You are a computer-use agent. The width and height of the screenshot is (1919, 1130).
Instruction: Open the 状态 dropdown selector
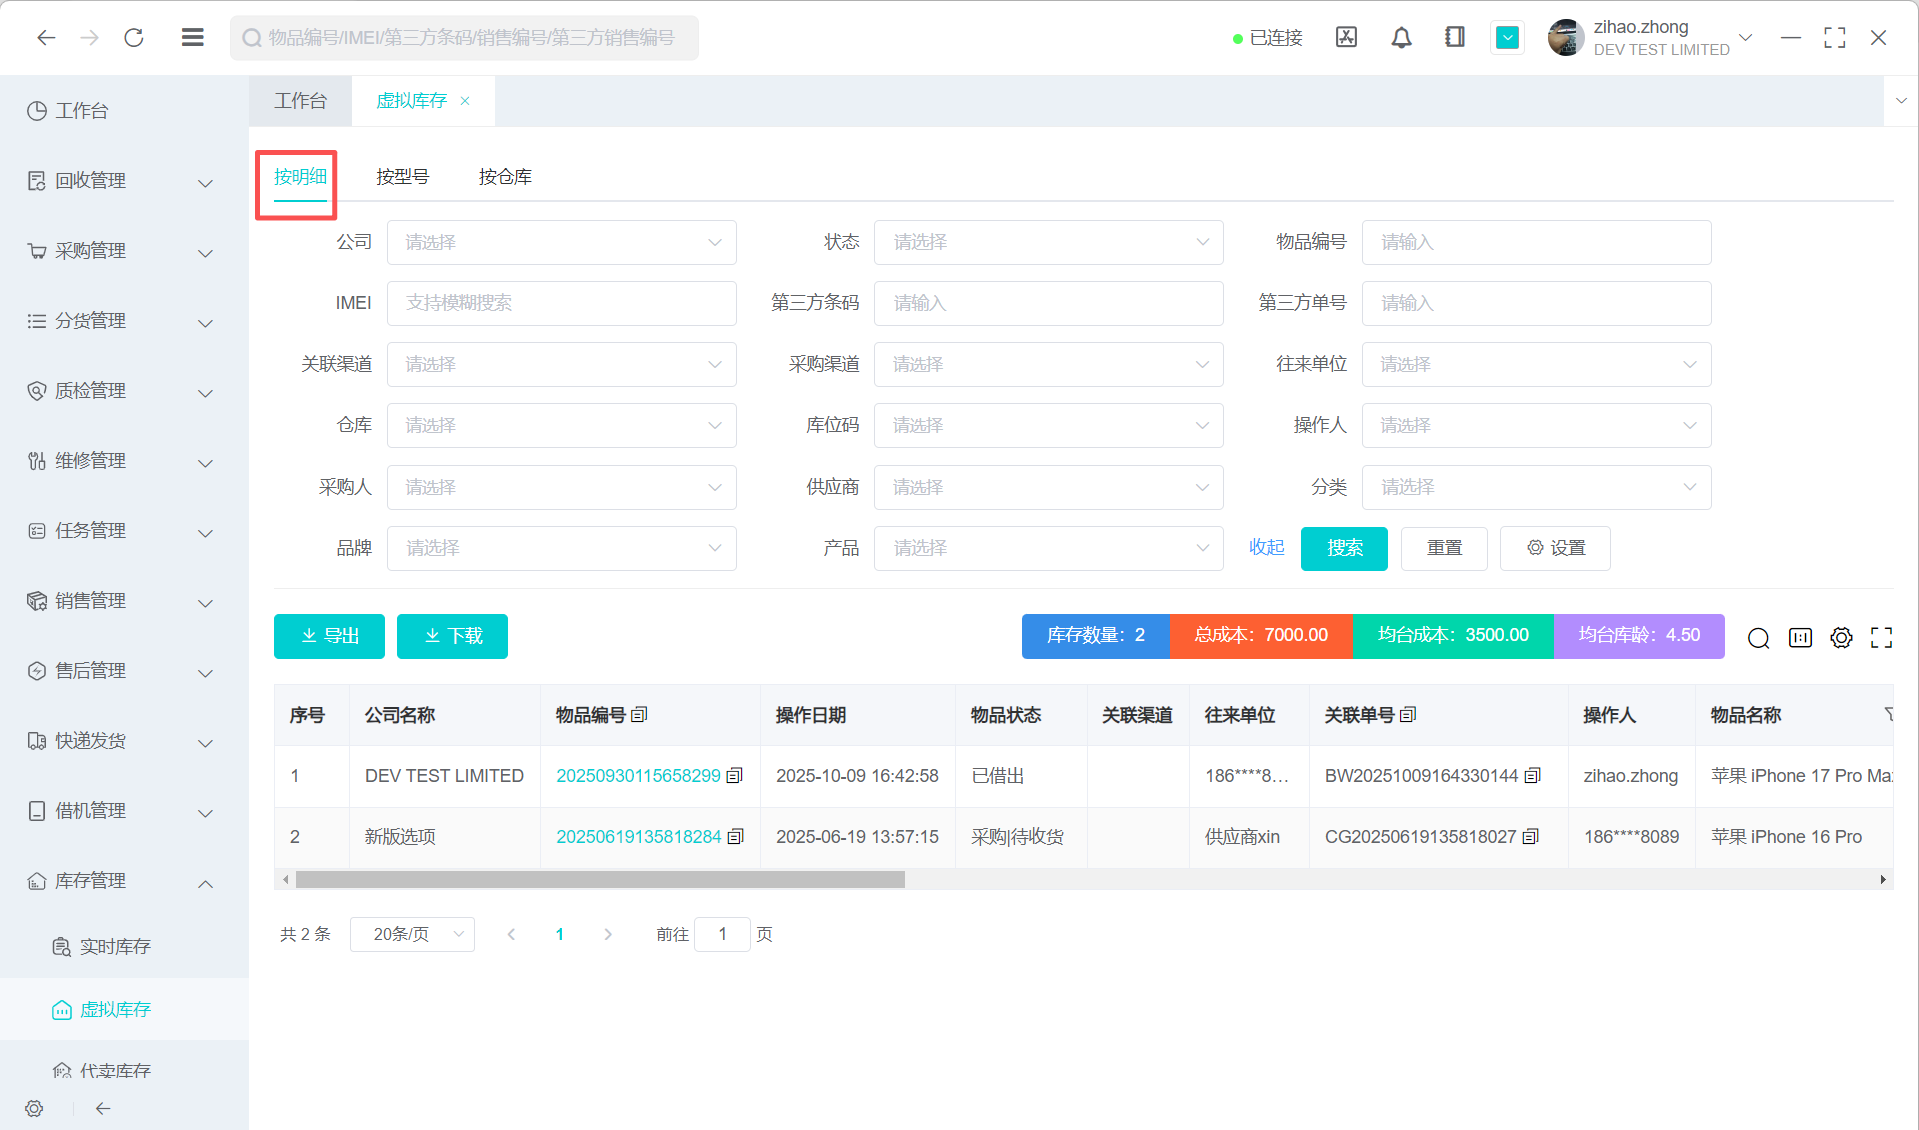pos(1048,243)
